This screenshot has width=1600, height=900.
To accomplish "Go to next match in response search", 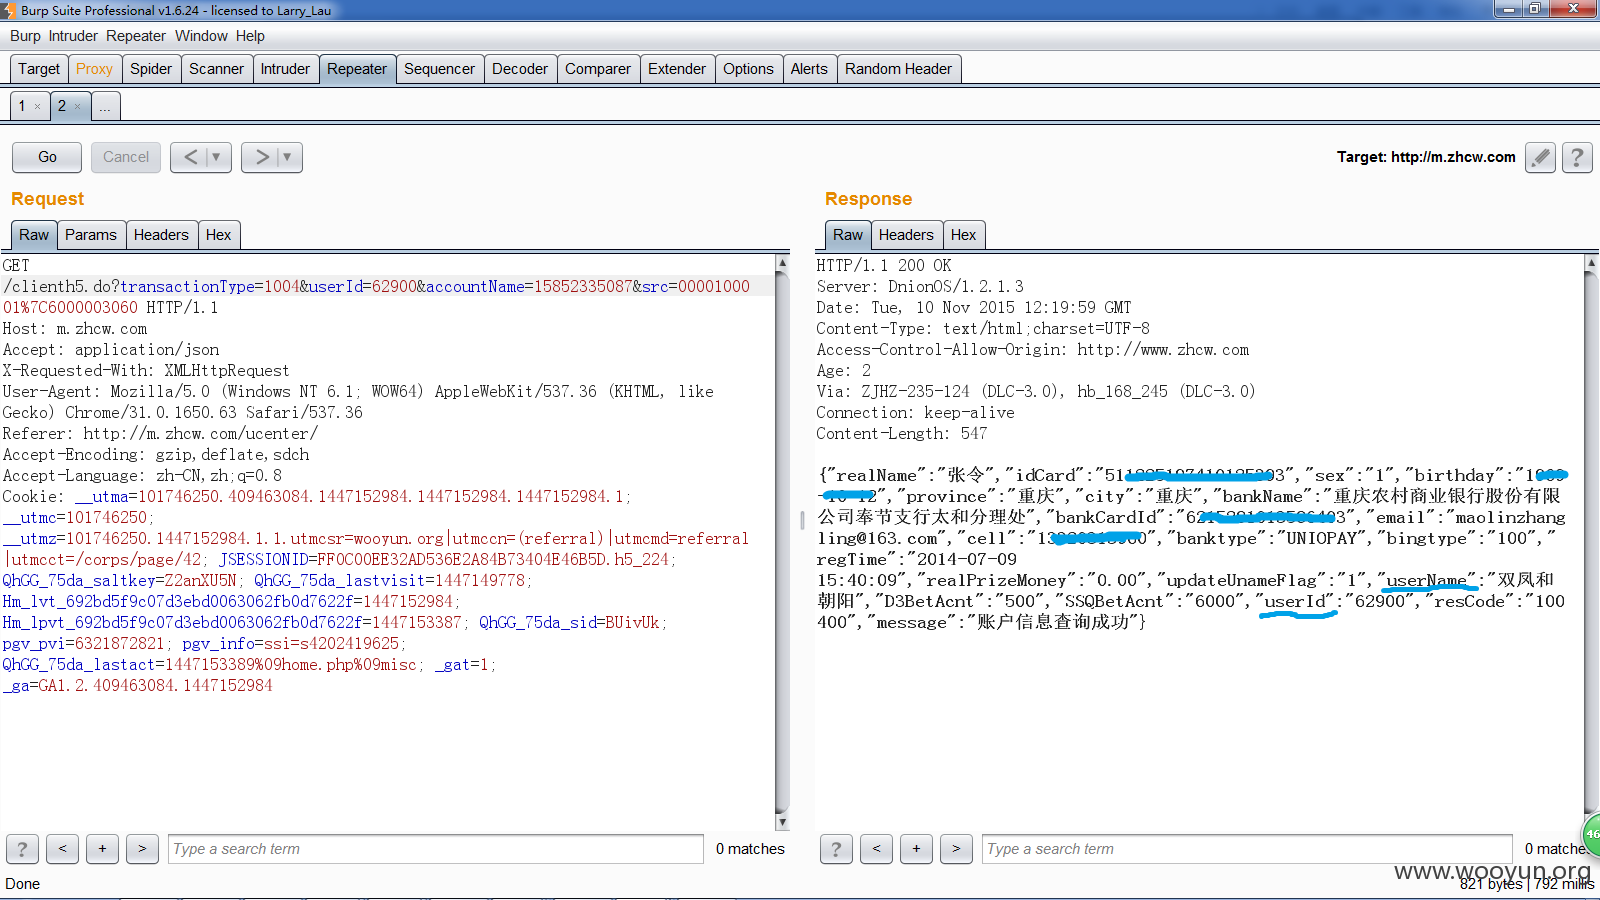I will 956,849.
